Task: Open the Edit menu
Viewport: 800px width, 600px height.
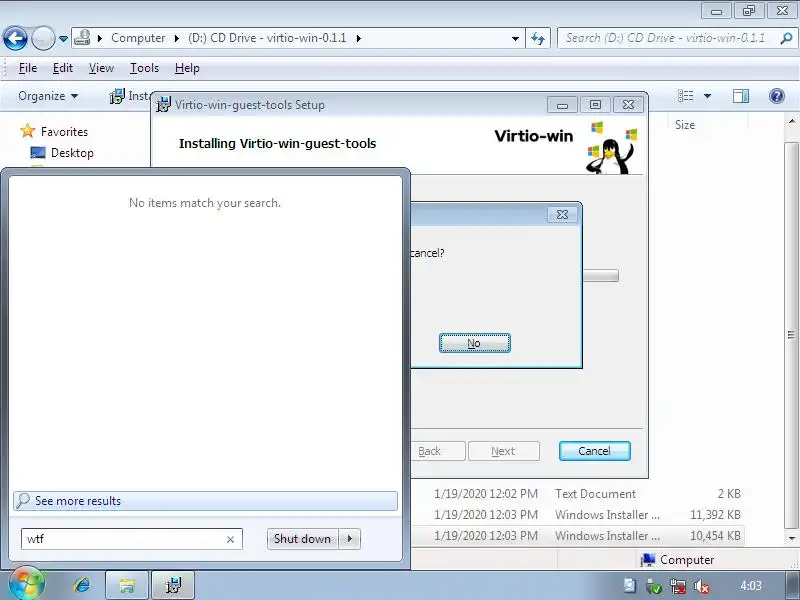Action: pyautogui.click(x=63, y=68)
